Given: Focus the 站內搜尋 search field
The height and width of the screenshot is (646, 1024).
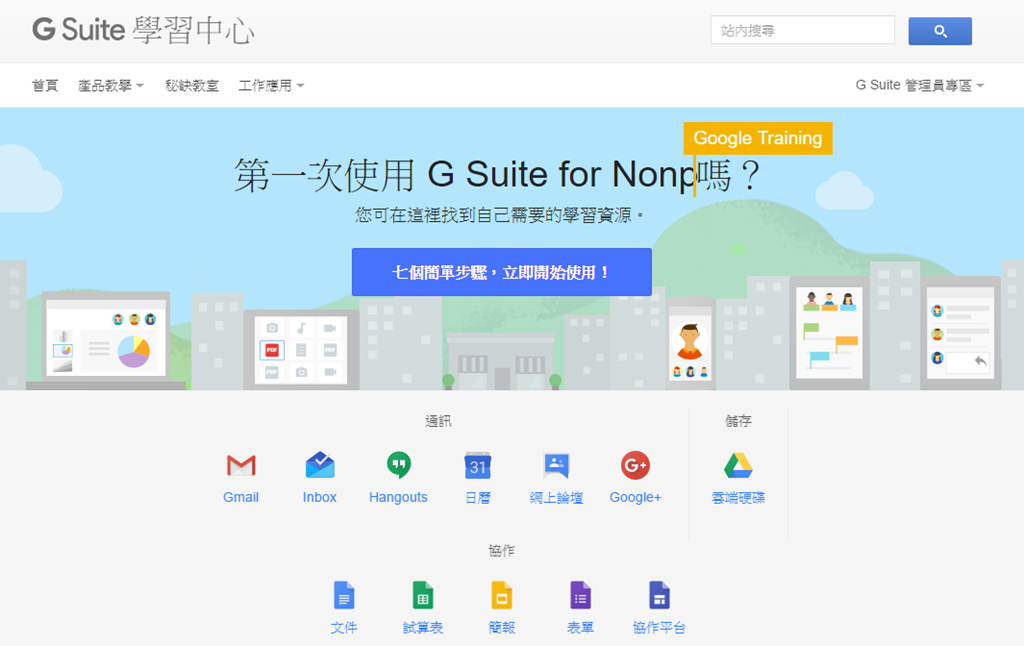Looking at the screenshot, I should (803, 30).
